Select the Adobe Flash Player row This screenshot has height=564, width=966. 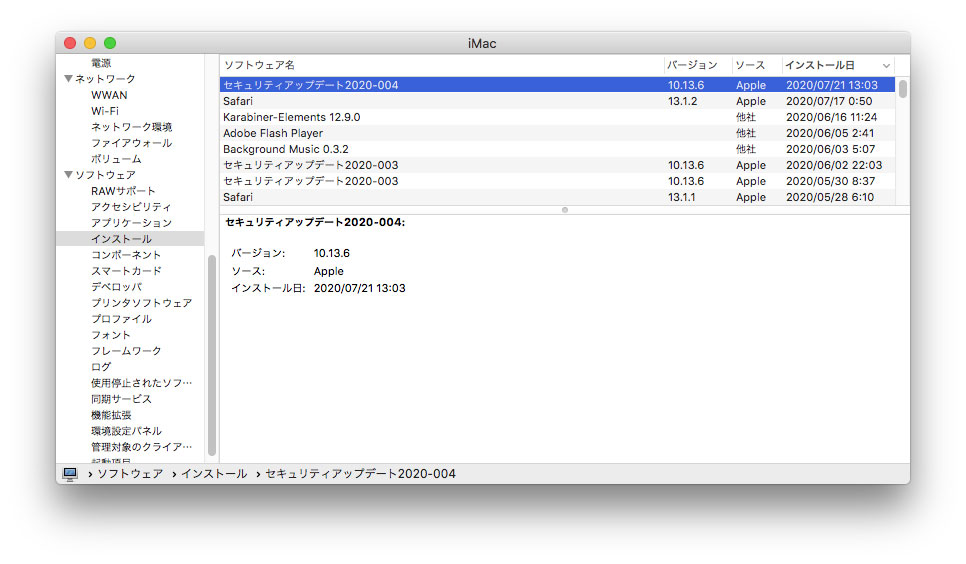tap(557, 133)
